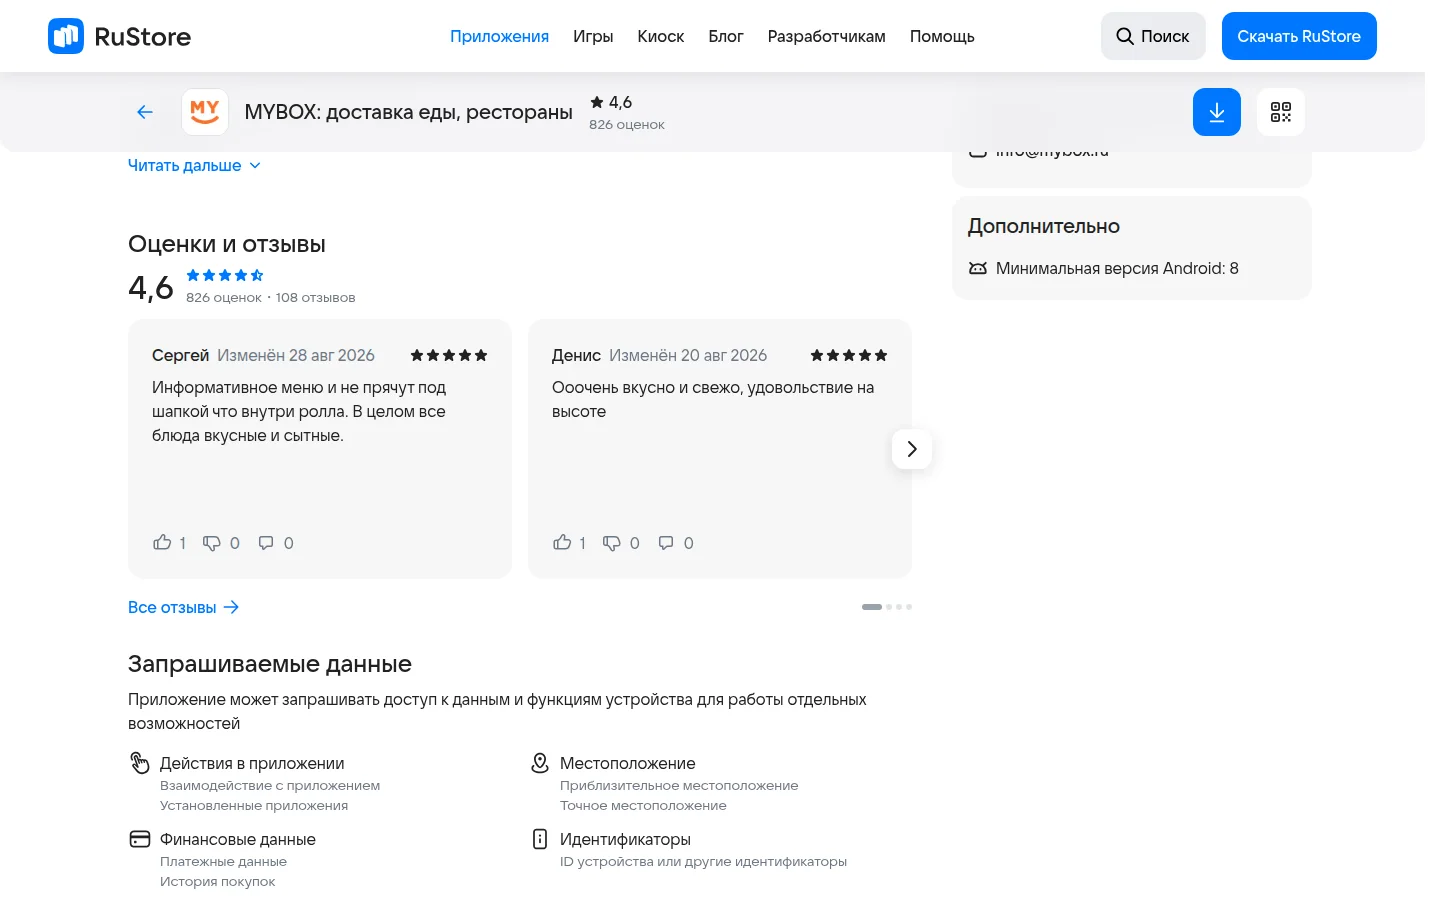Show the QR code for the app
Image resolution: width=1440 pixels, height=900 pixels.
coord(1281,112)
